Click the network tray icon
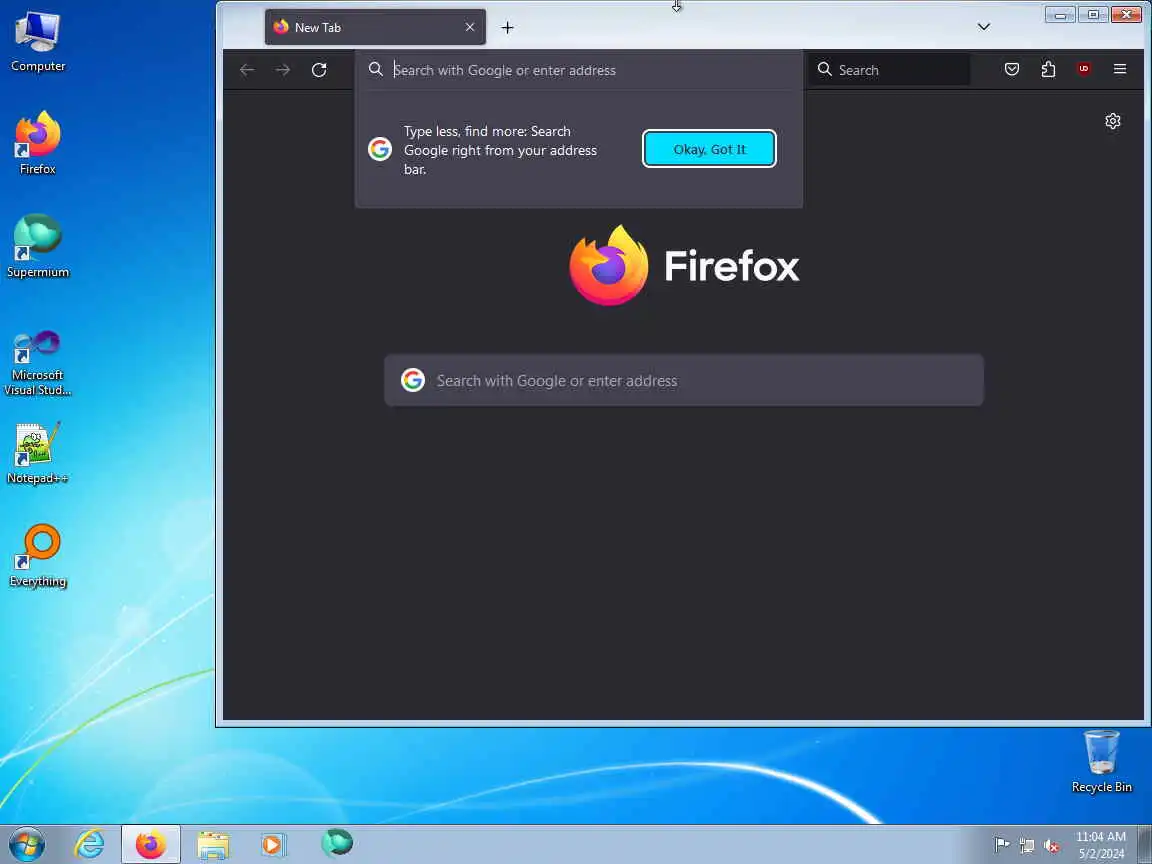1152x864 pixels. click(x=1026, y=846)
